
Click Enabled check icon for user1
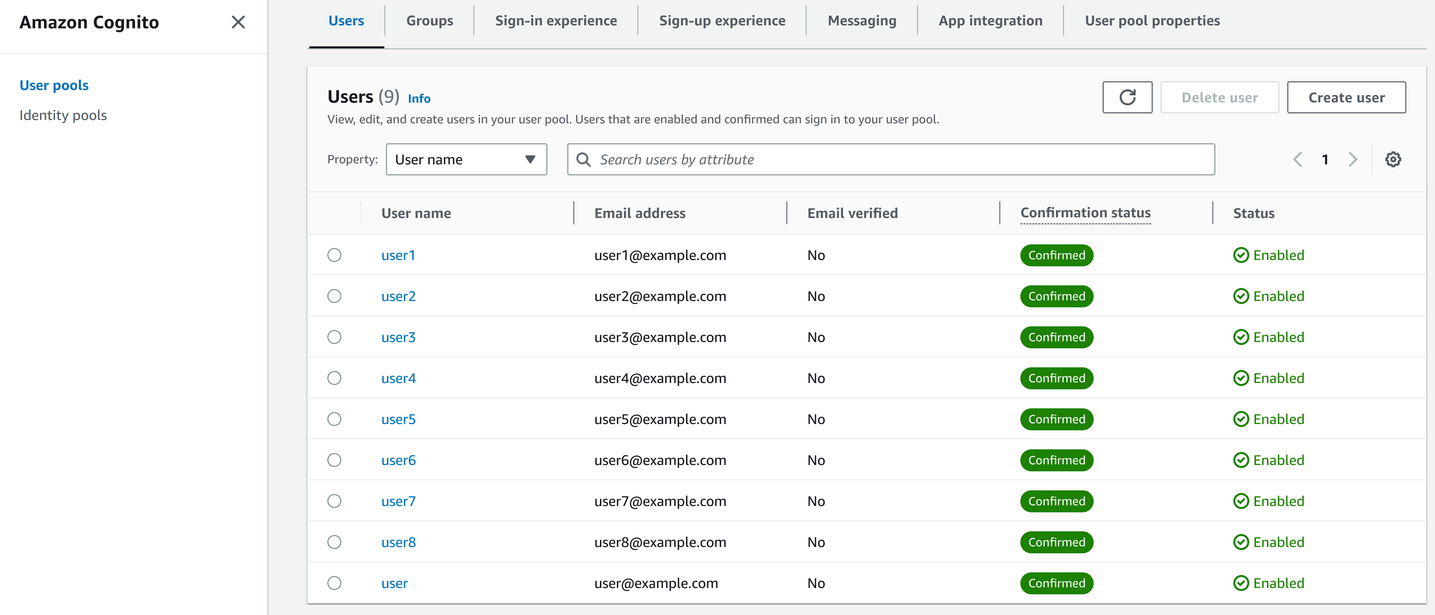1241,255
